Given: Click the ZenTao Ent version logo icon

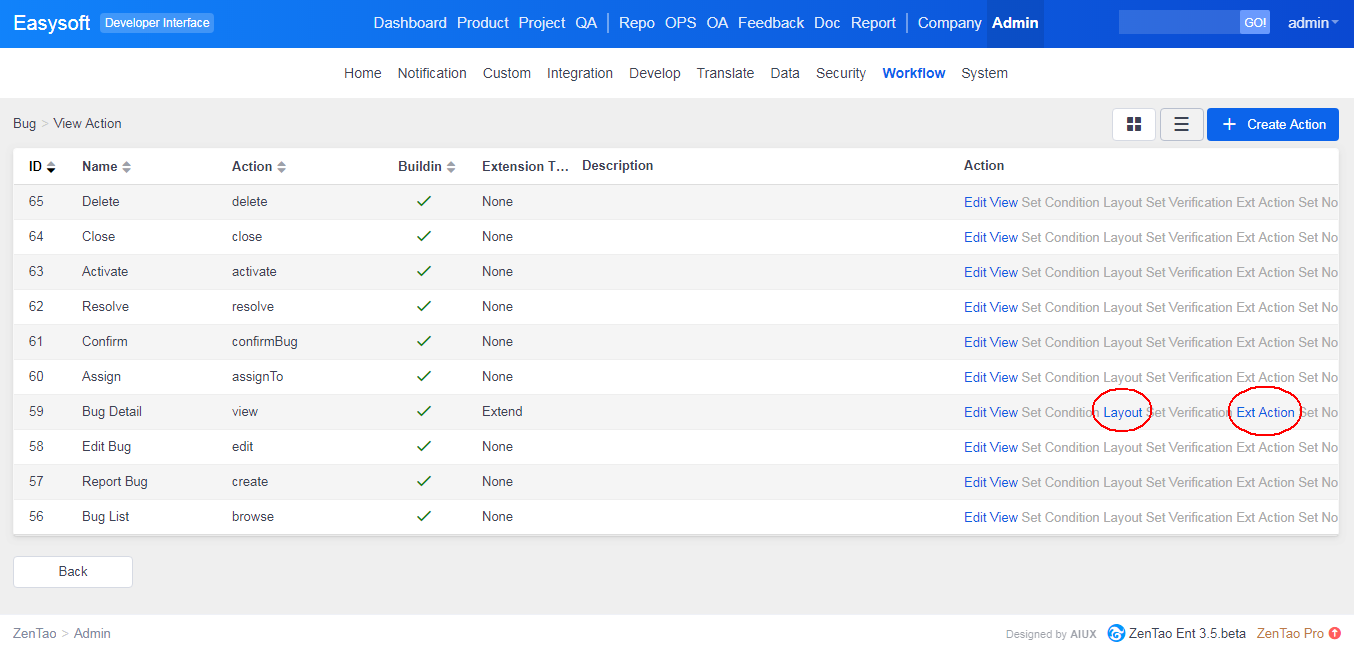Looking at the screenshot, I should (1116, 633).
